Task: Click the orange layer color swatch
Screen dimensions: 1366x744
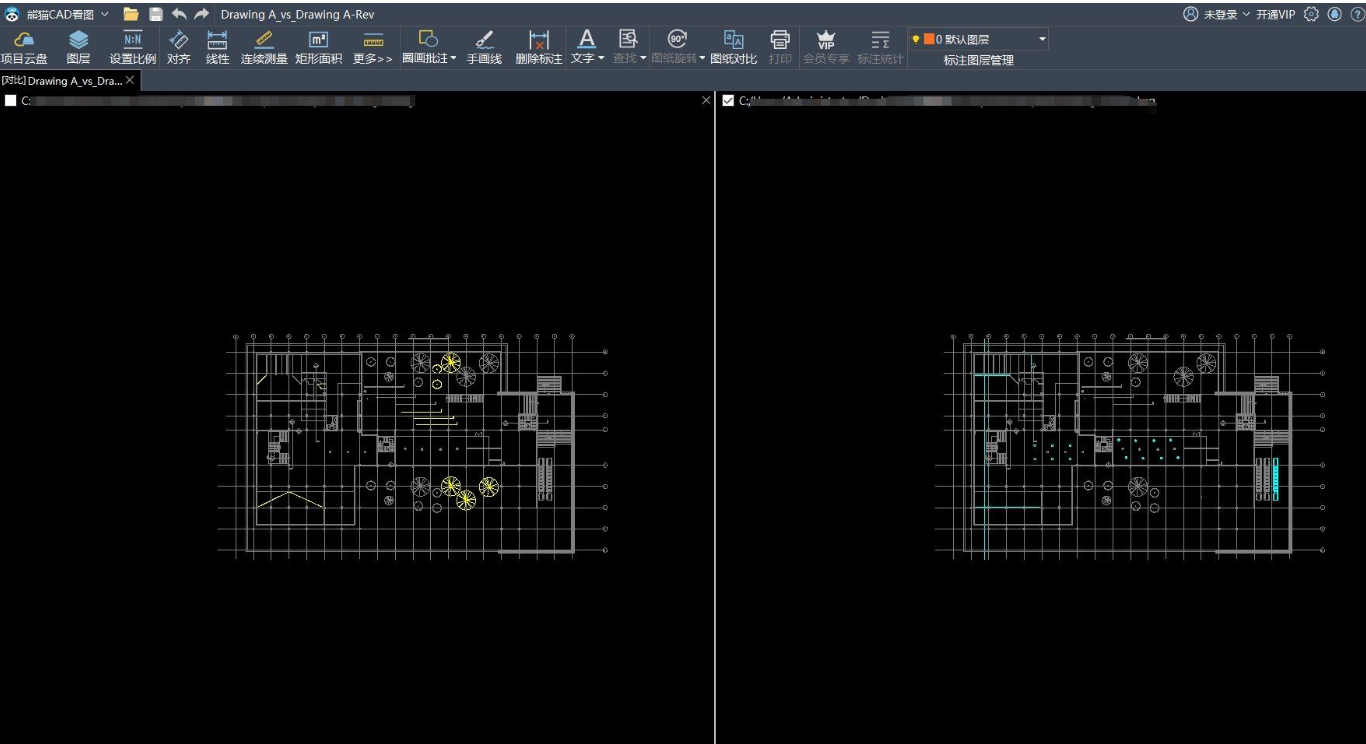Action: (929, 39)
